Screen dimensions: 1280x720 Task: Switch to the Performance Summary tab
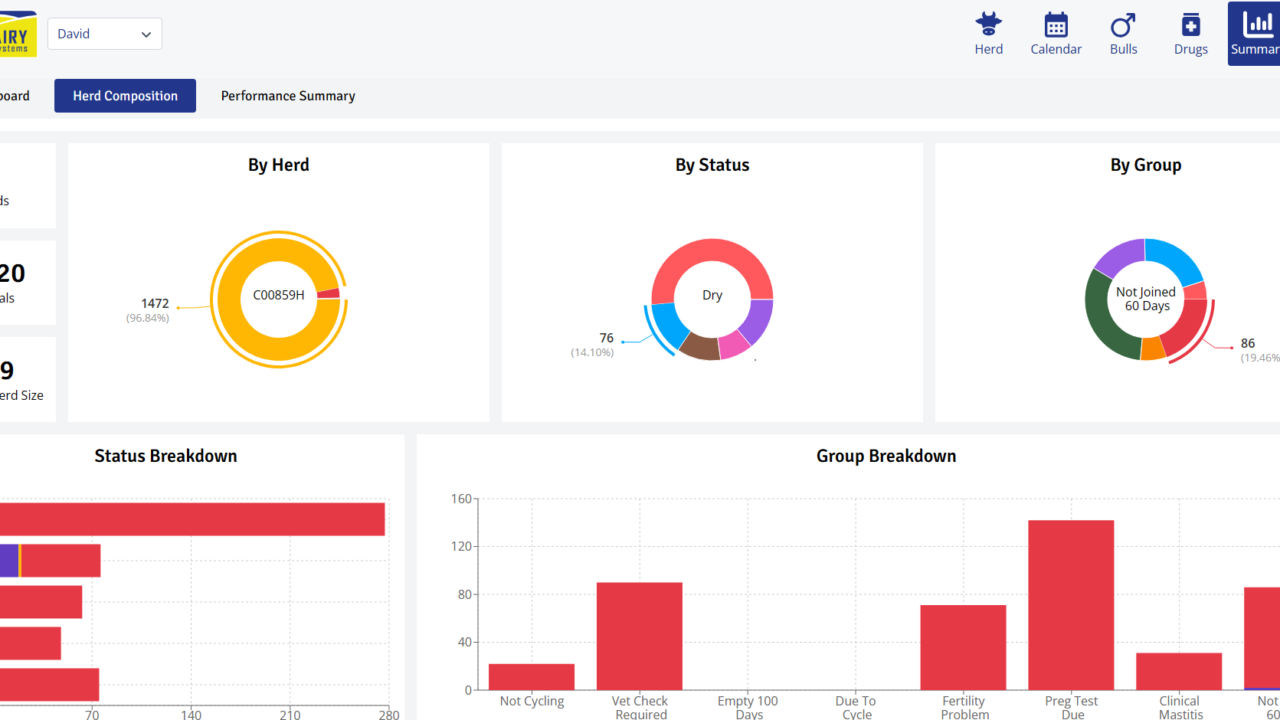click(x=288, y=96)
